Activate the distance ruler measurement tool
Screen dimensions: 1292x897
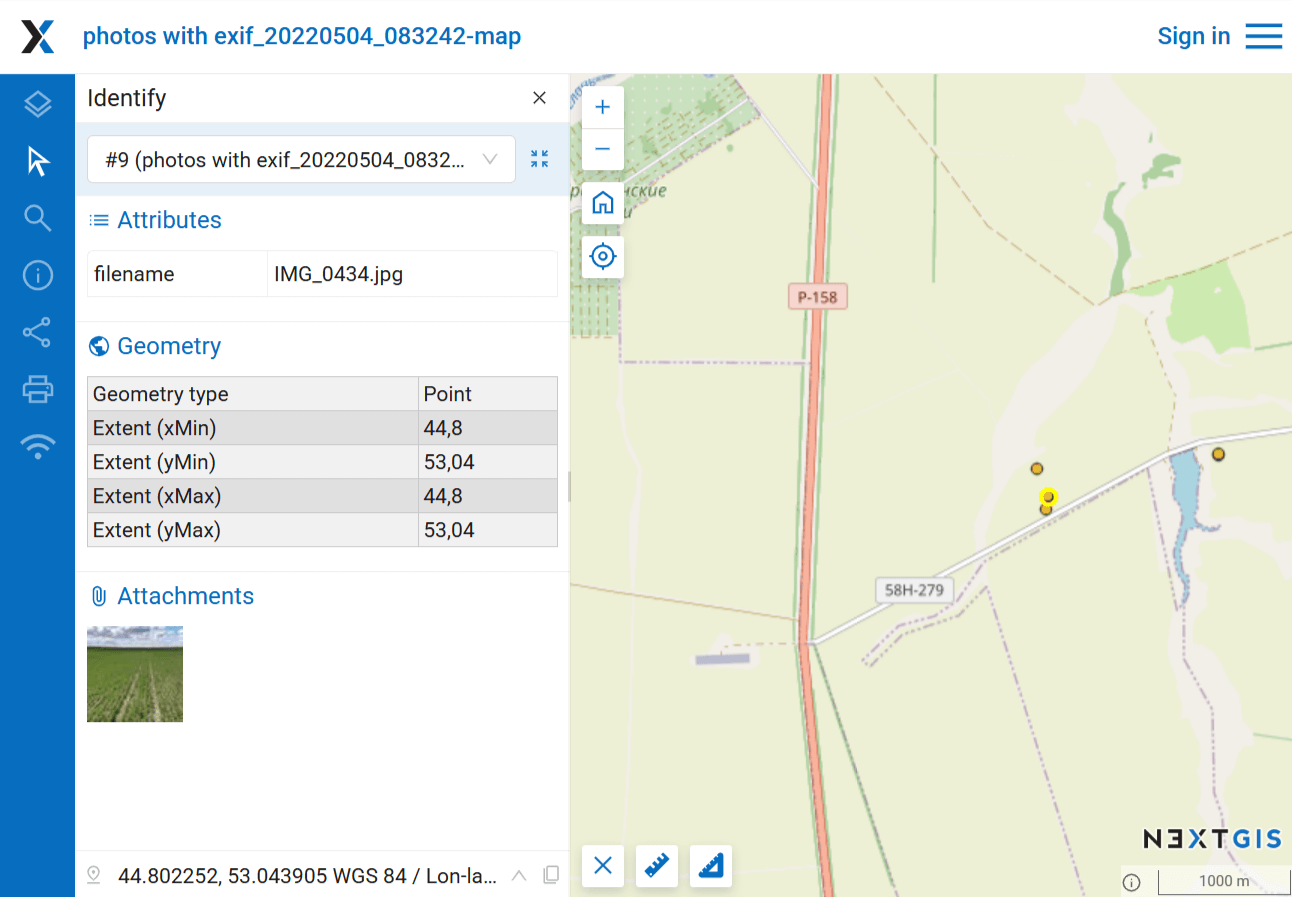(657, 866)
